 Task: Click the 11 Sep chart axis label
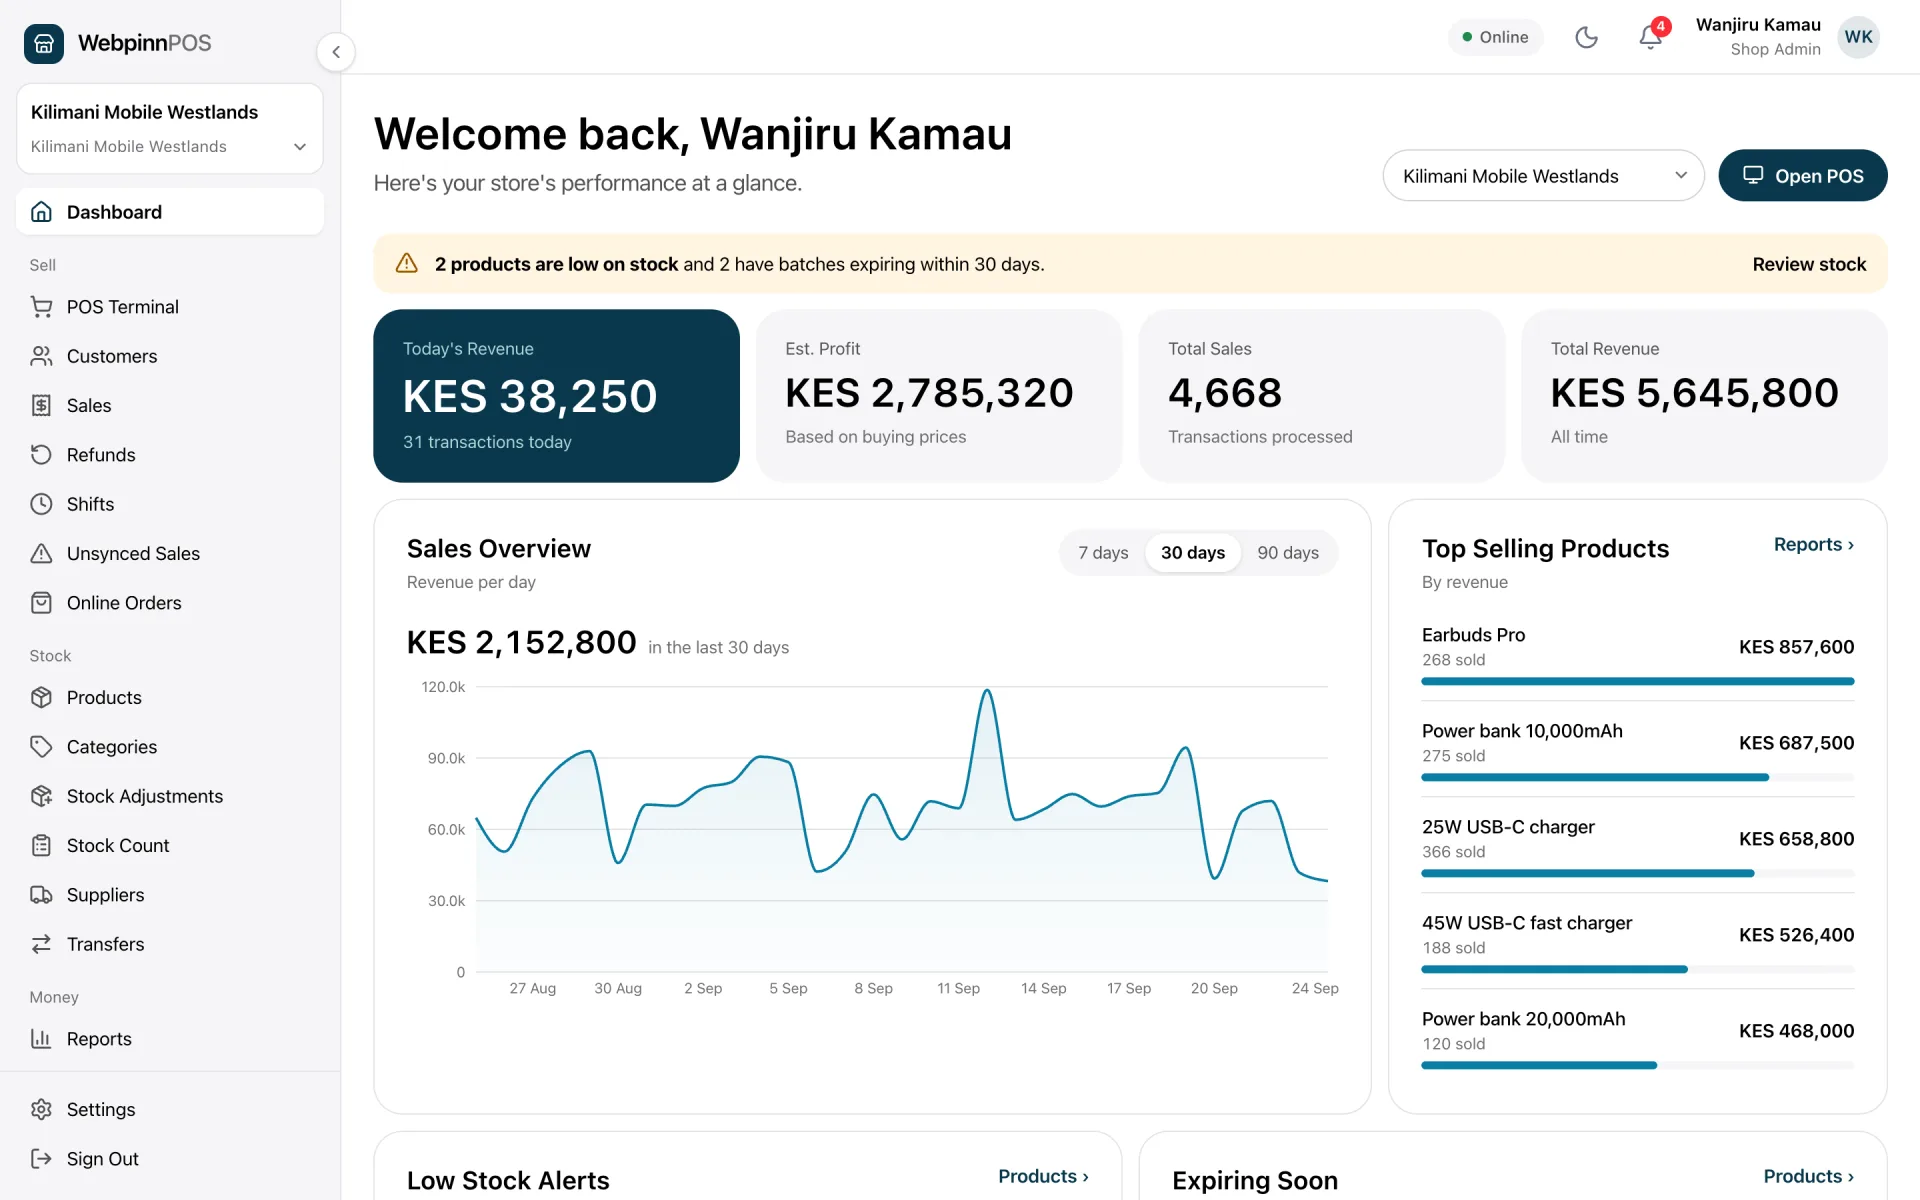958,988
